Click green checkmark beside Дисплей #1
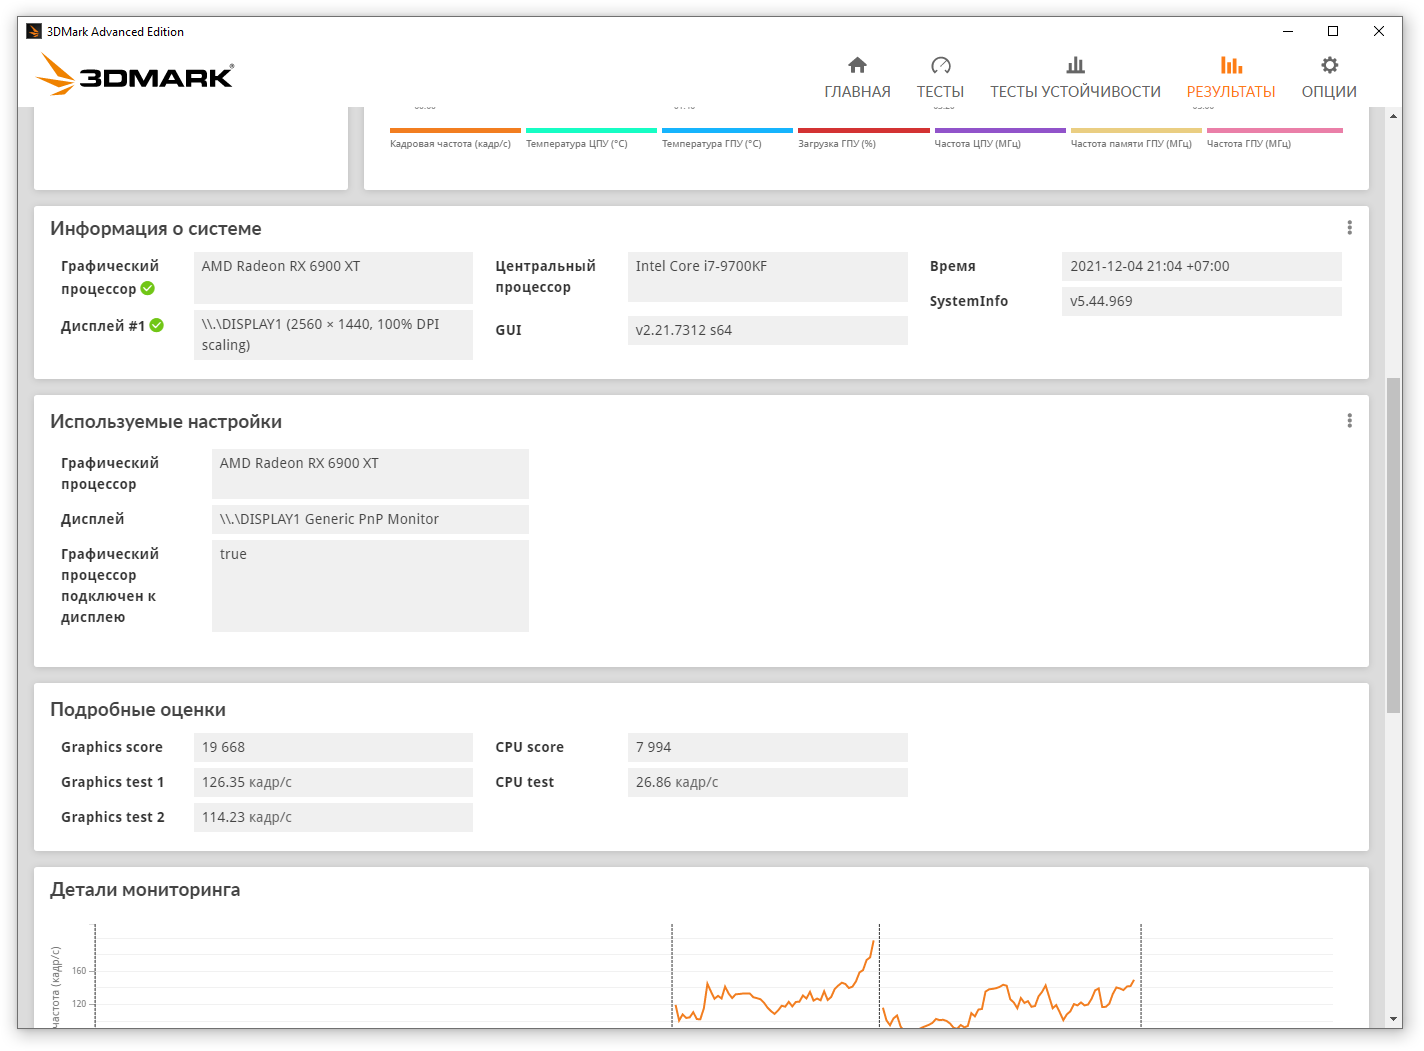The height and width of the screenshot is (1051, 1424). pos(157,325)
